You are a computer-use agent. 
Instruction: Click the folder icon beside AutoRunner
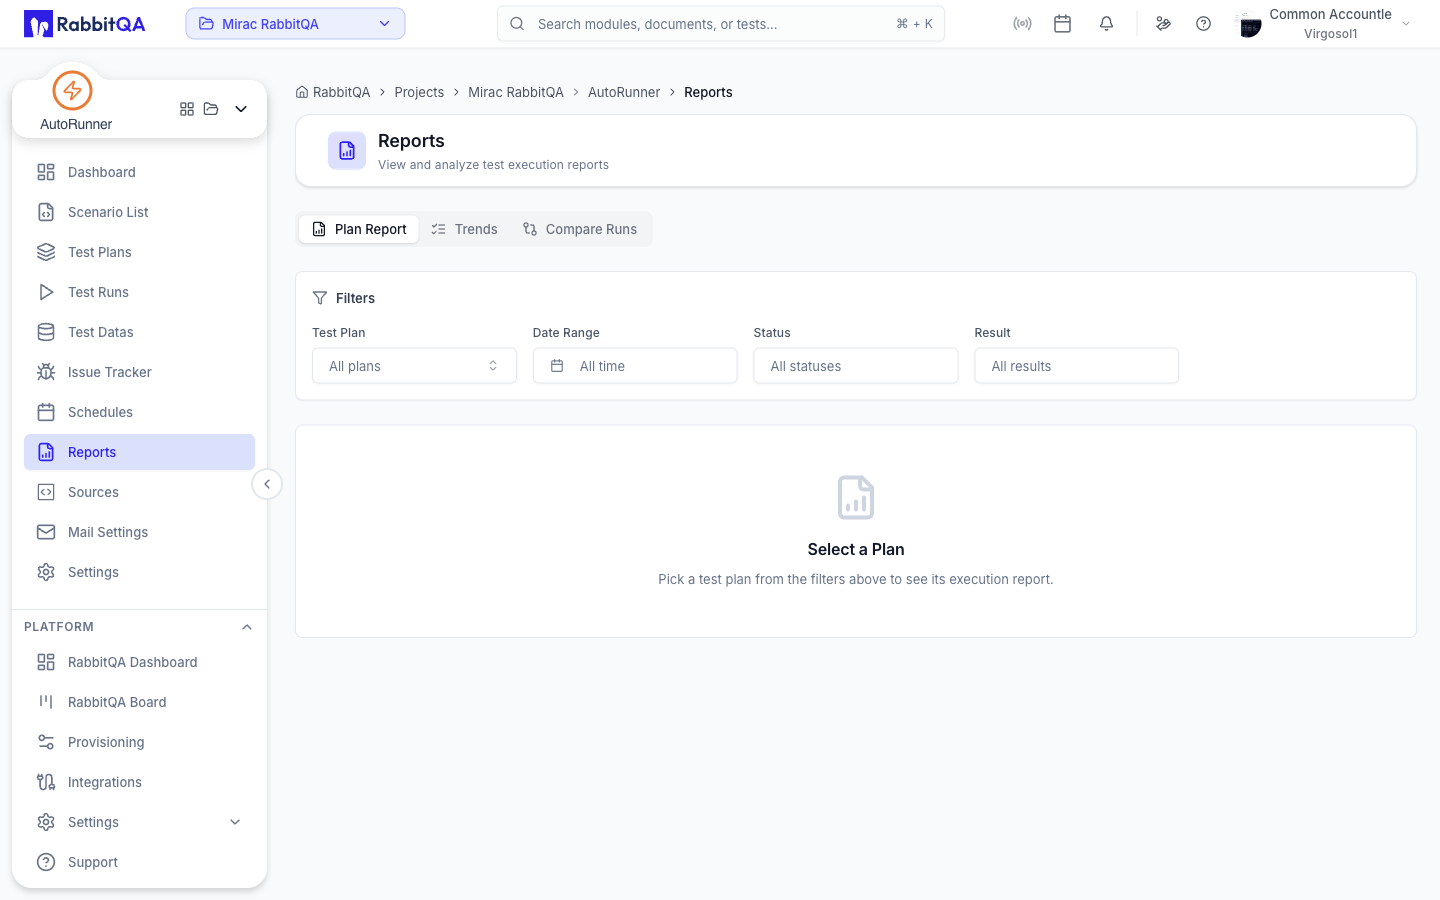pos(211,109)
